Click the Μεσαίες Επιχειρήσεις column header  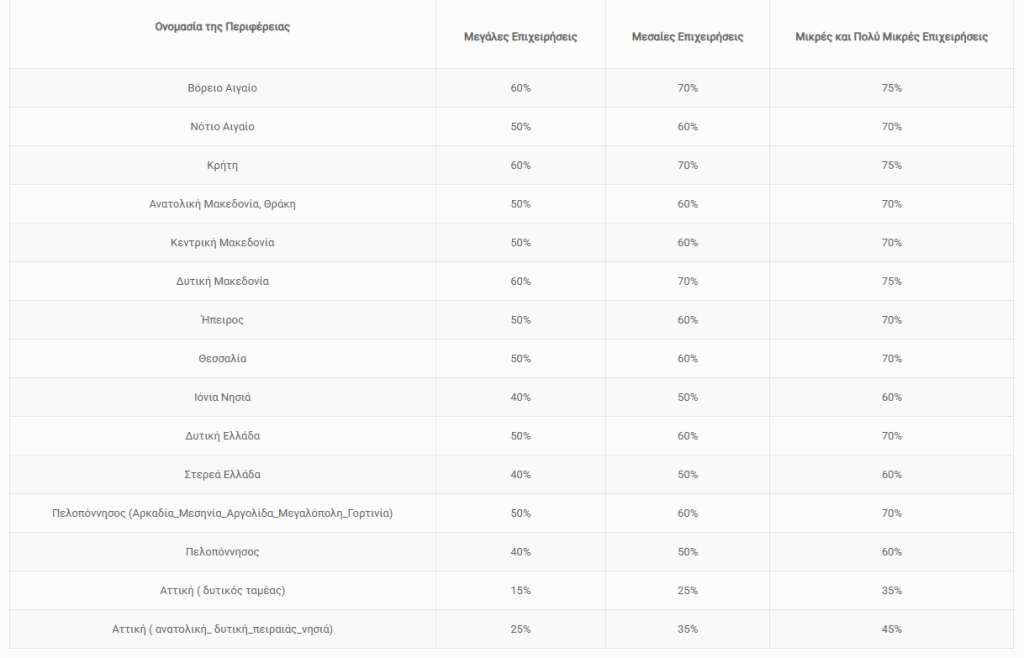687,37
